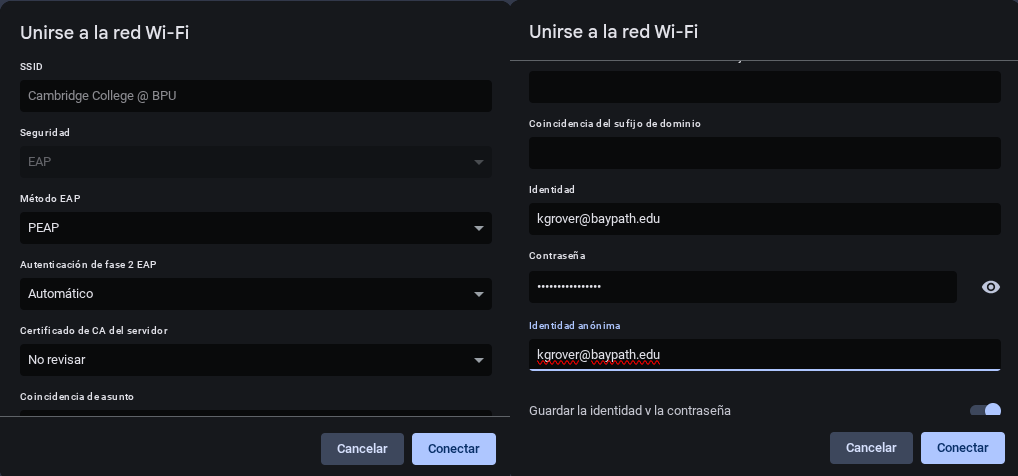Click the title of the dialog with the Identidad field
The image size is (1018, 476).
613,32
